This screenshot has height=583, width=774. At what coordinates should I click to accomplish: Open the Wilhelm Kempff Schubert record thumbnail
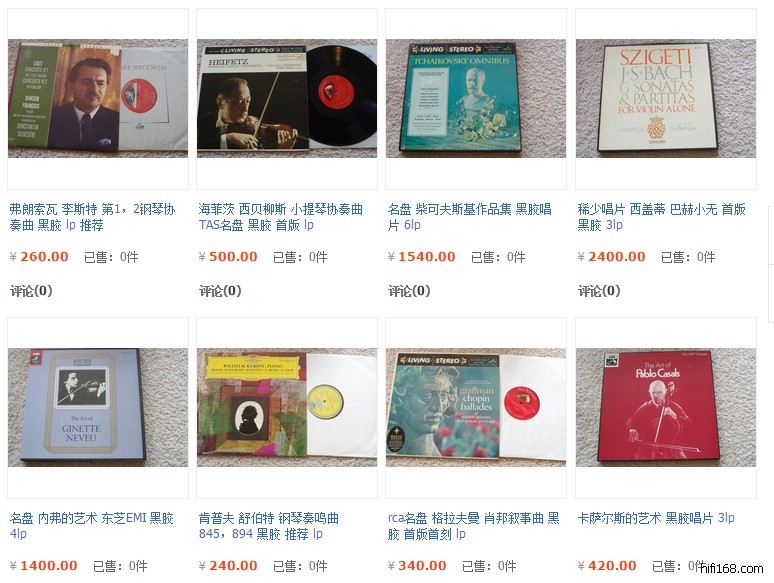click(287, 408)
